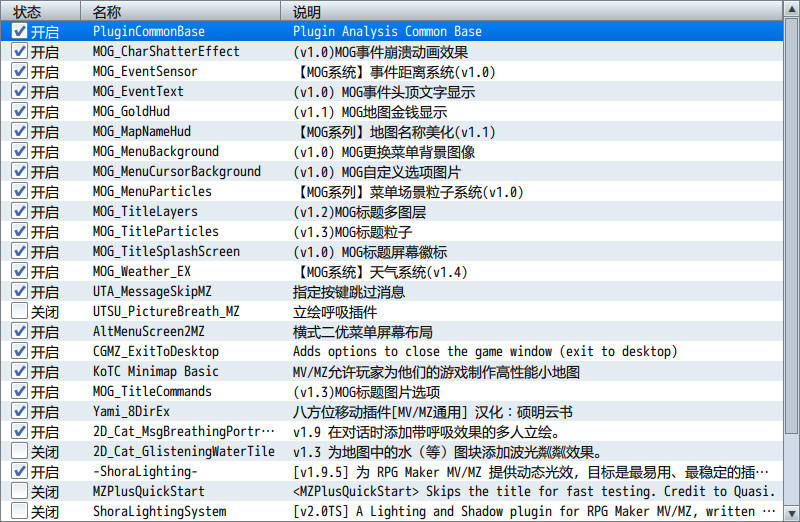Image resolution: width=800 pixels, height=522 pixels.
Task: Disable MOG_TitleParticles checkbox
Action: [19, 231]
